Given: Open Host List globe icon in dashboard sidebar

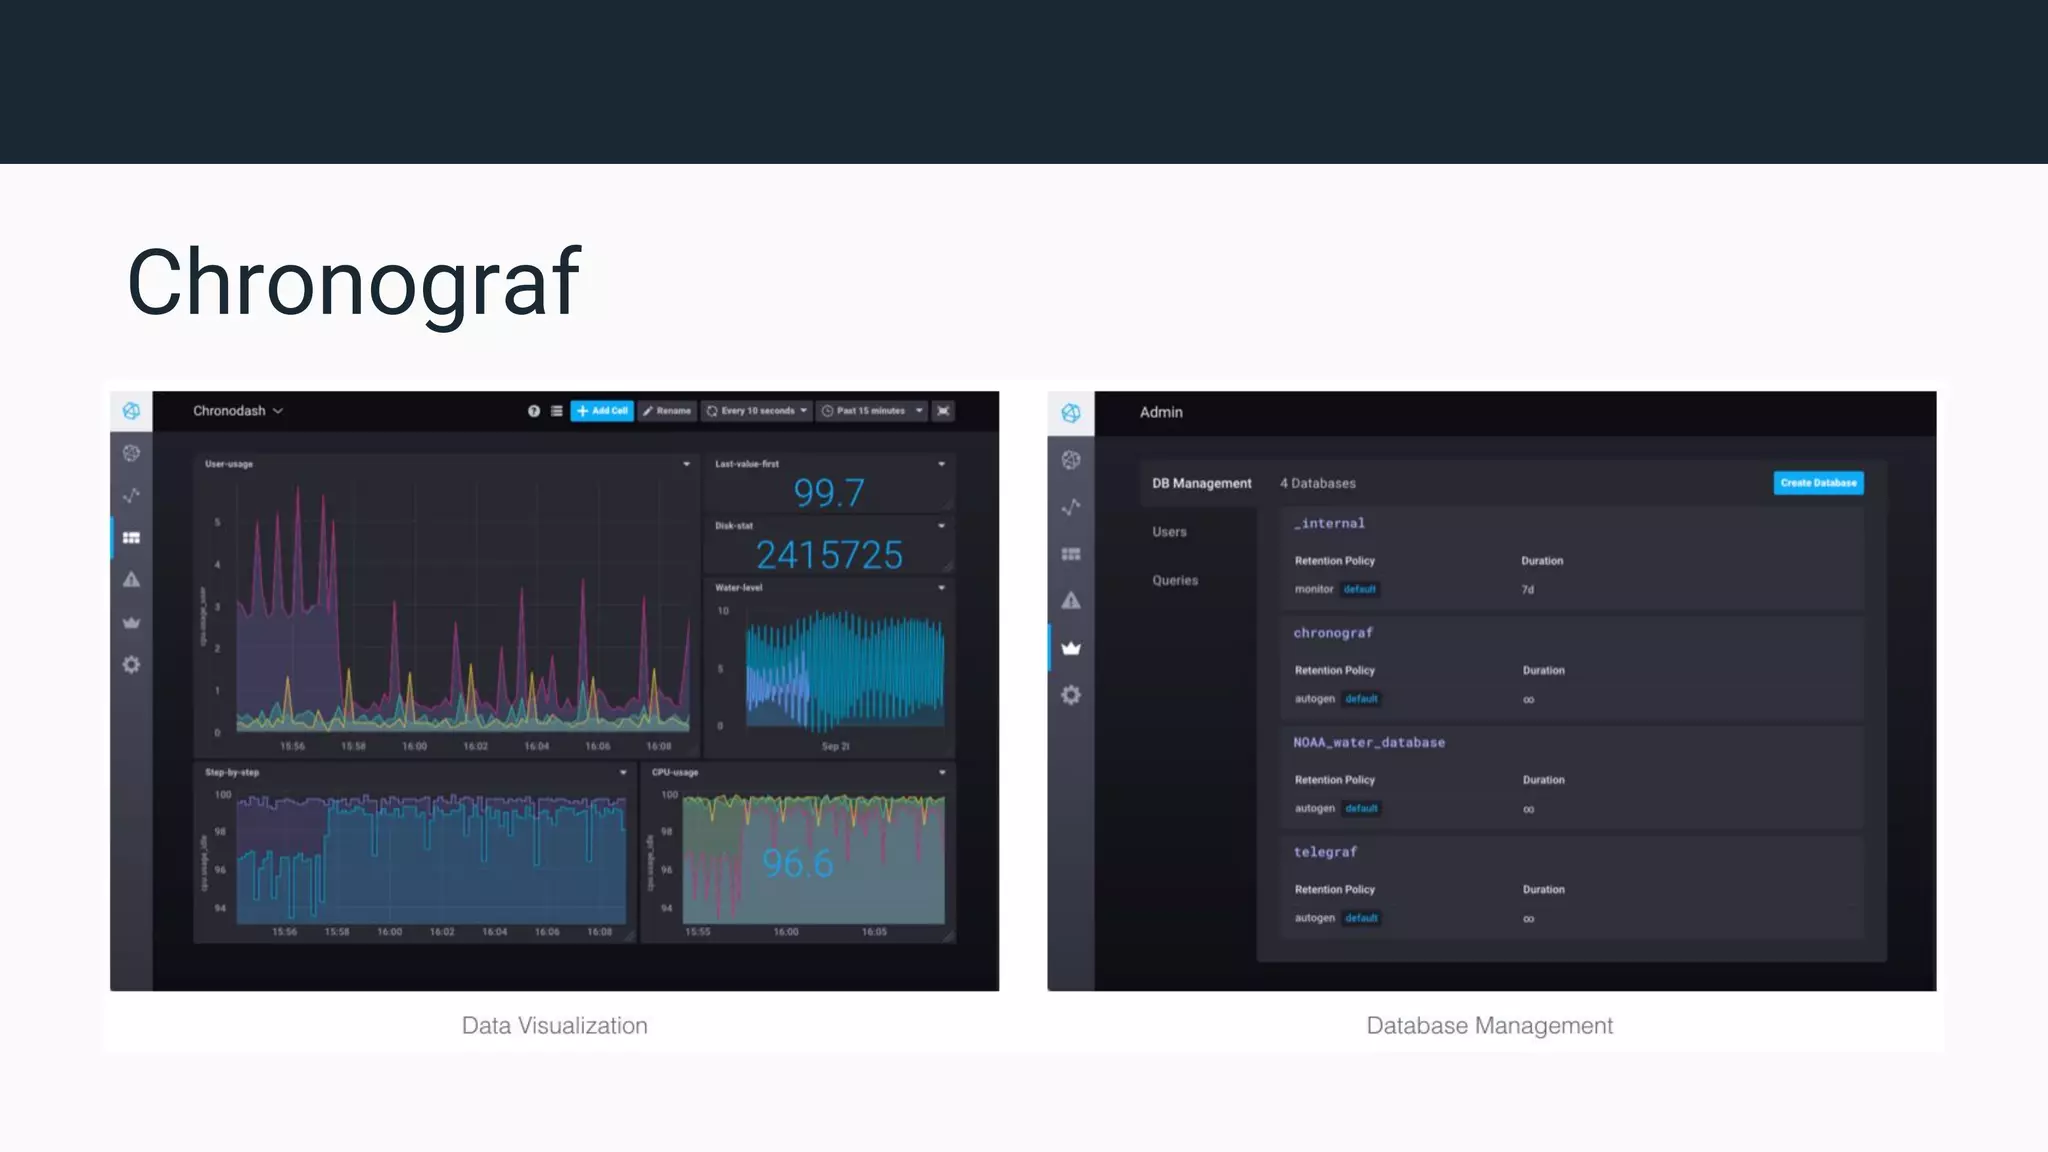Looking at the screenshot, I should [x=131, y=453].
